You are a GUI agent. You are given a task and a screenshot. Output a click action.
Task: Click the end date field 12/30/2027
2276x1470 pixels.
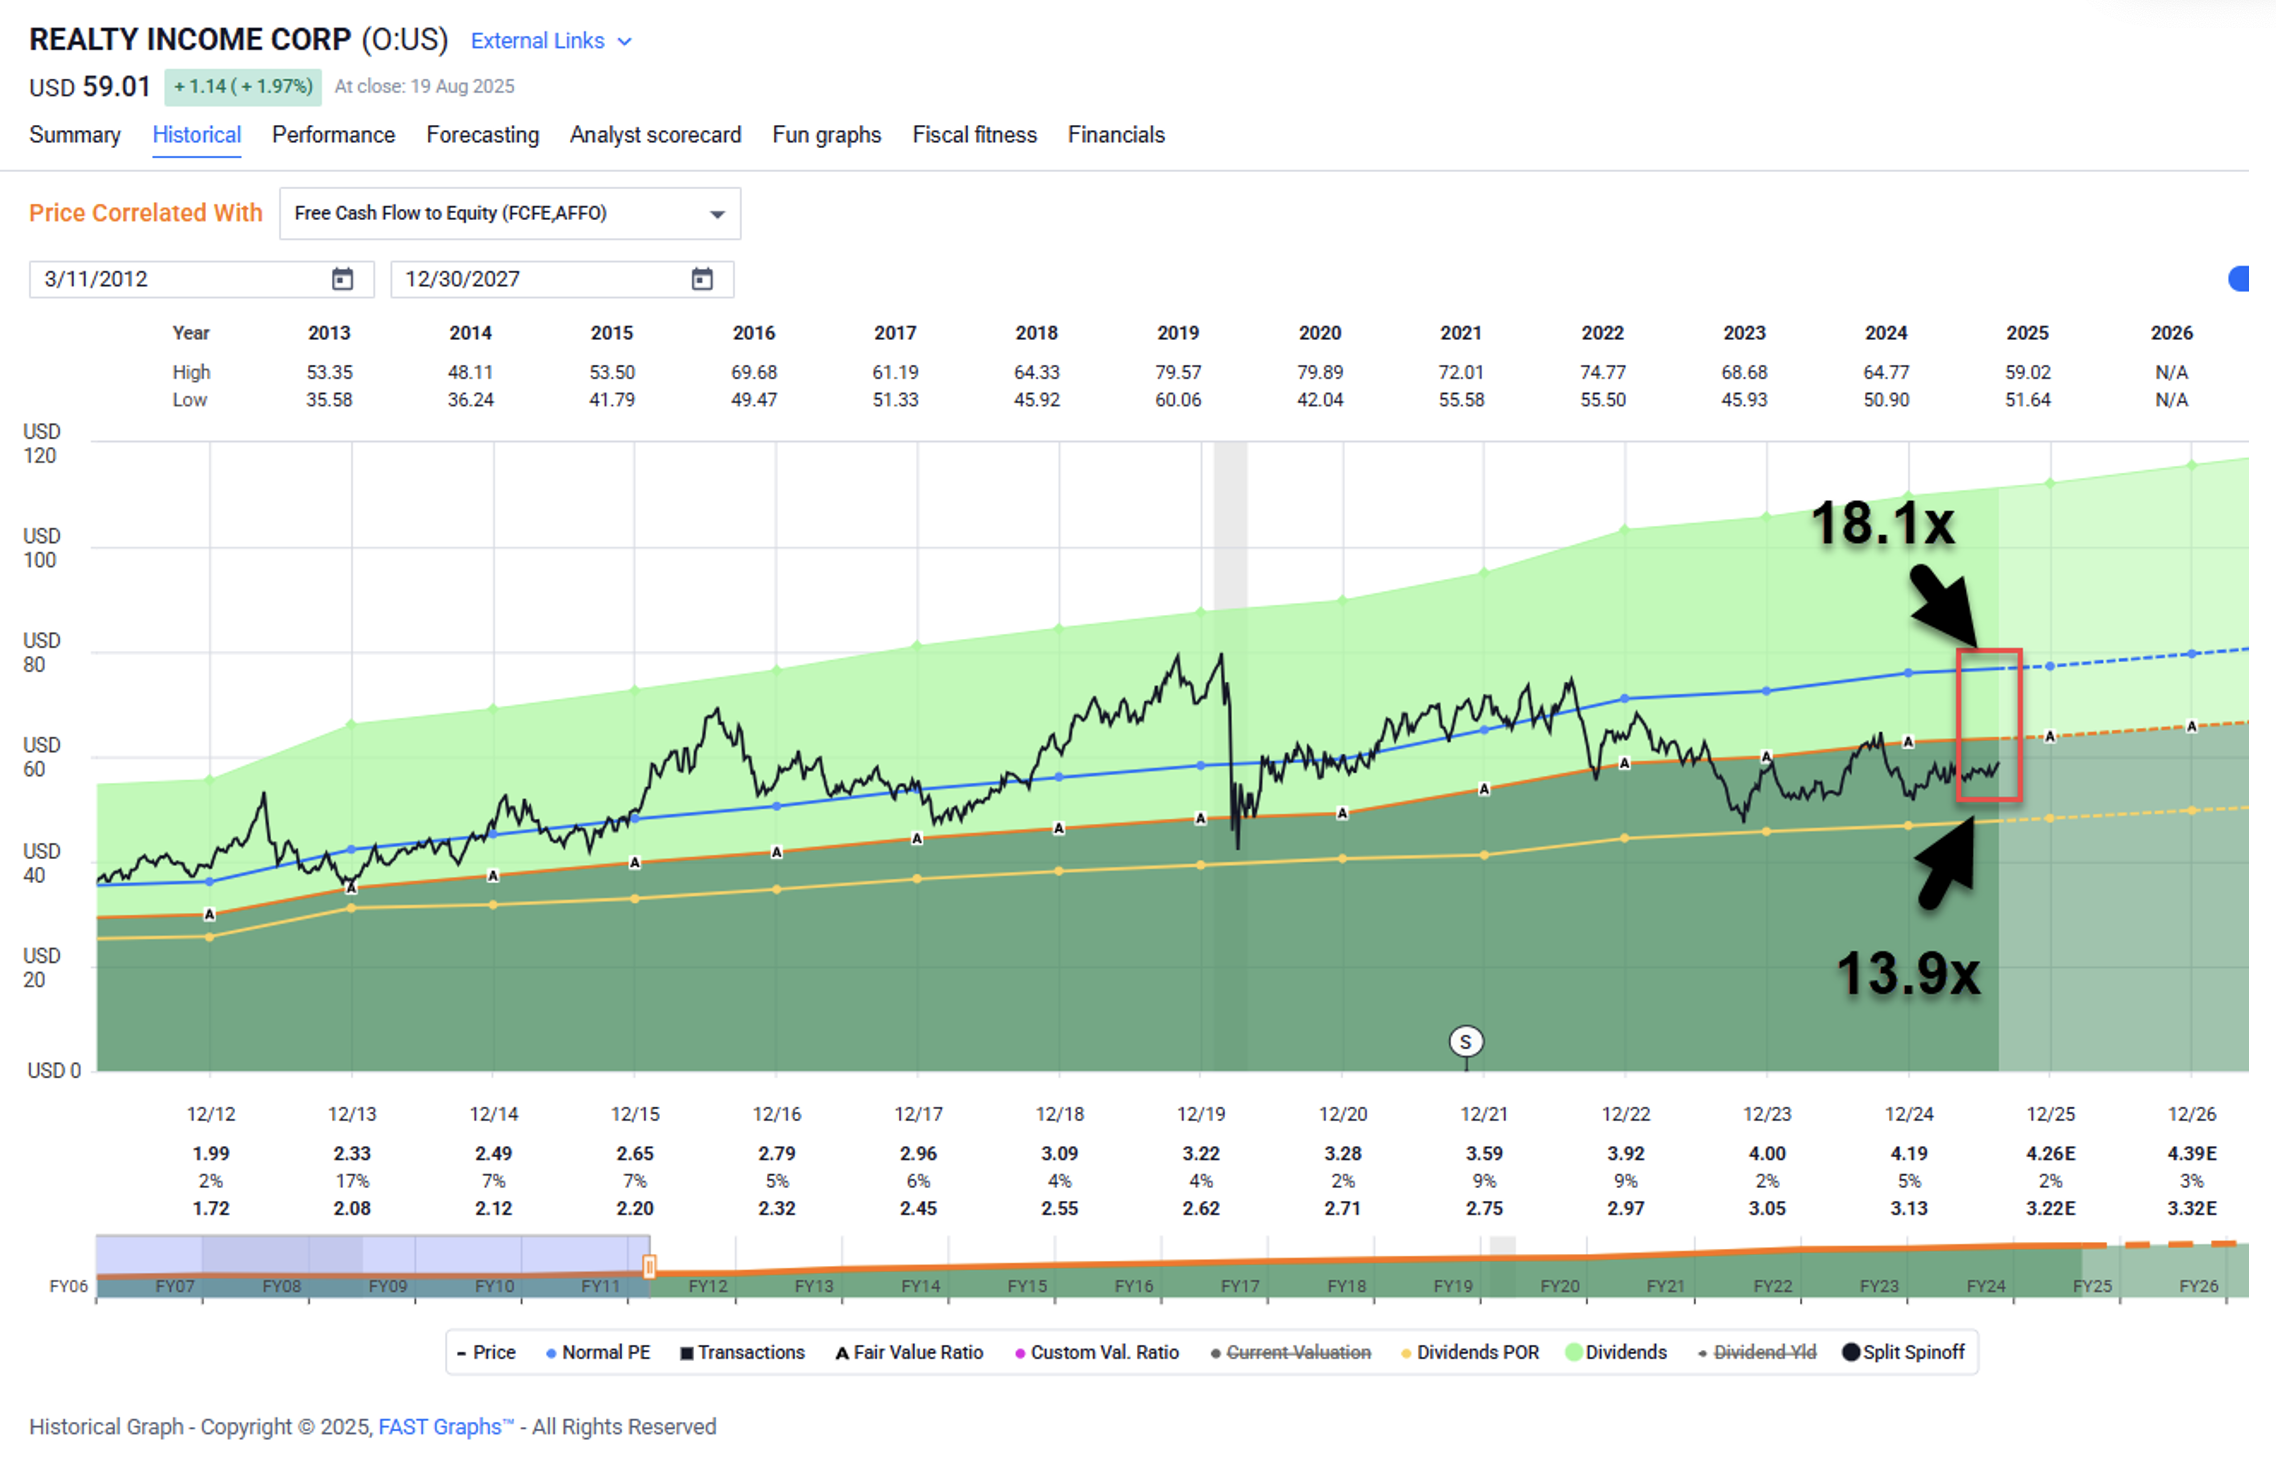tap(562, 279)
